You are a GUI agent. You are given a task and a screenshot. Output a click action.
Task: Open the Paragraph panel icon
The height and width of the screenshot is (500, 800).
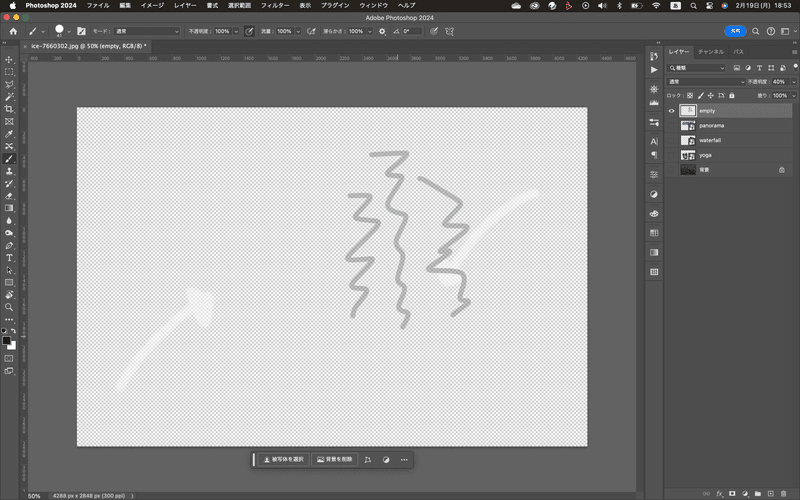[654, 155]
